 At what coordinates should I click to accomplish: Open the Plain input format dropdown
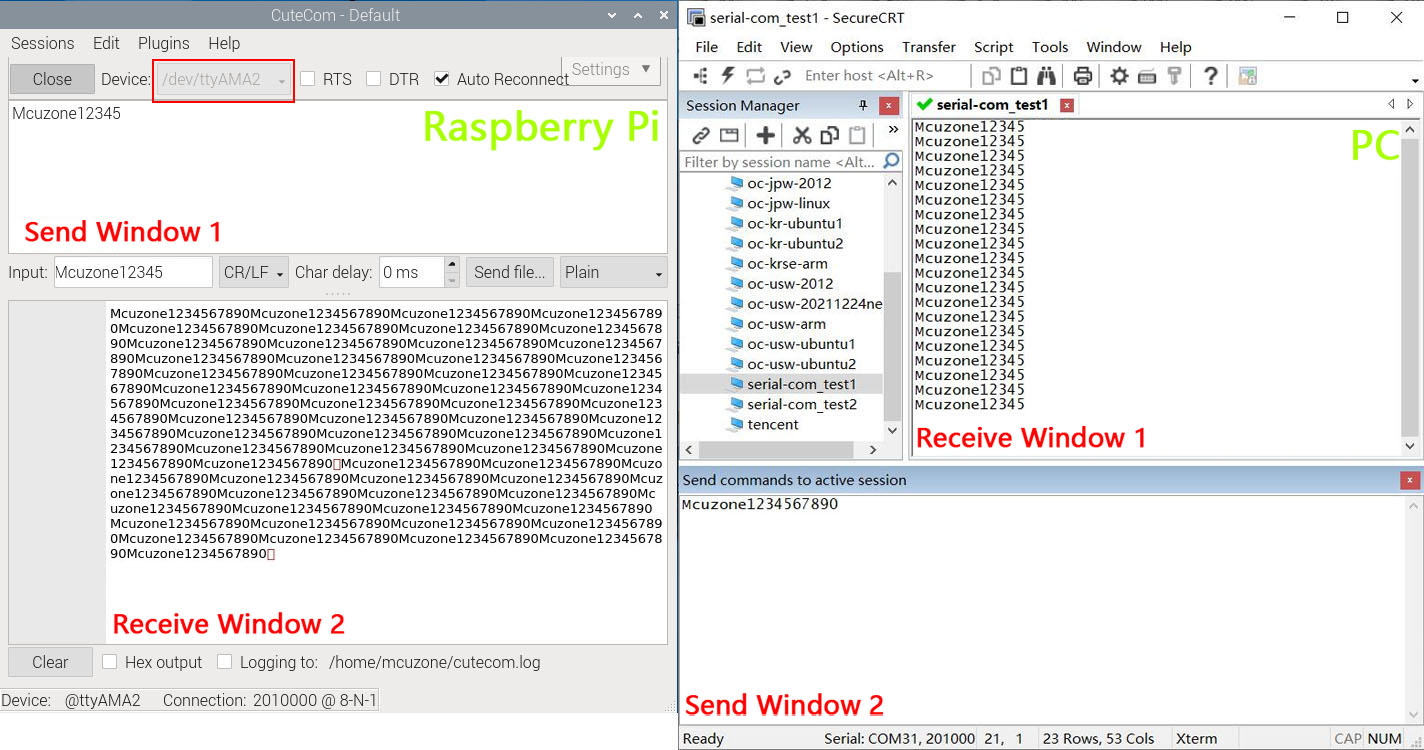(613, 272)
